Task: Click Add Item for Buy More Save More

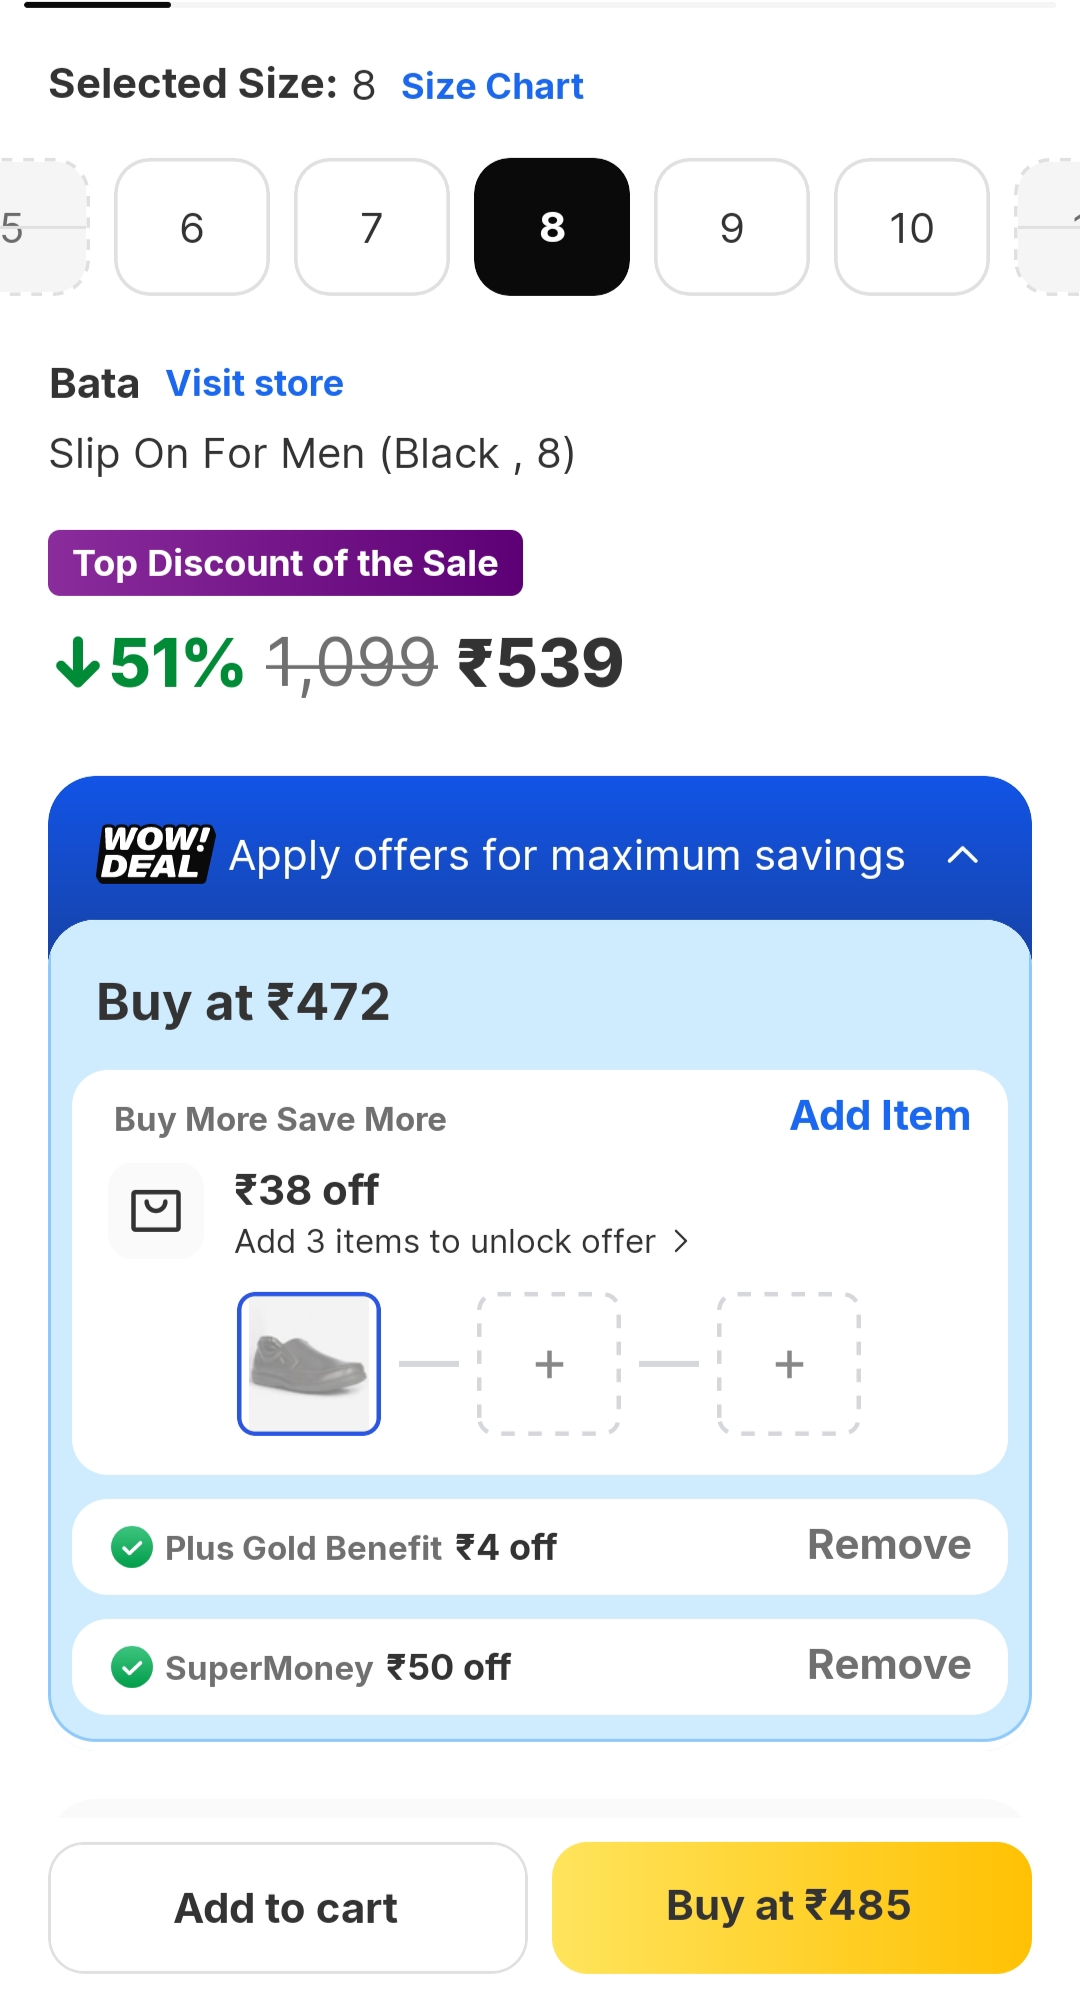Action: pyautogui.click(x=880, y=1116)
